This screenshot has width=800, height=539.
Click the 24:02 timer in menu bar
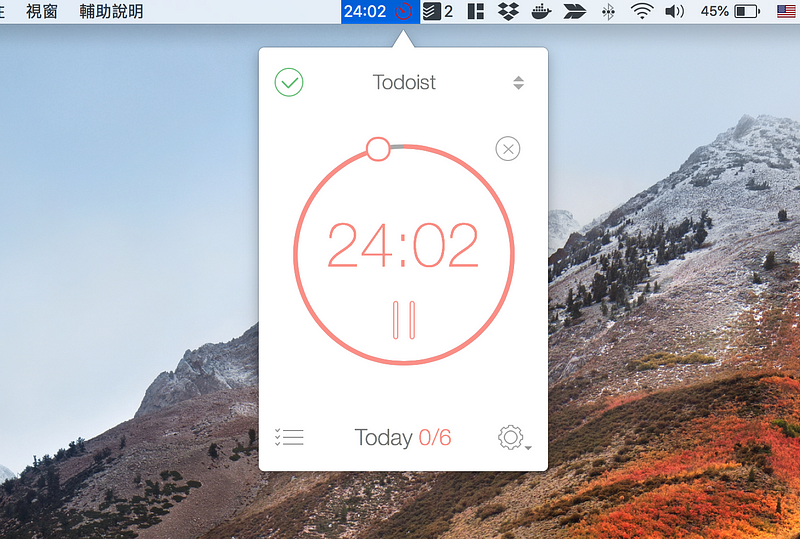365,11
